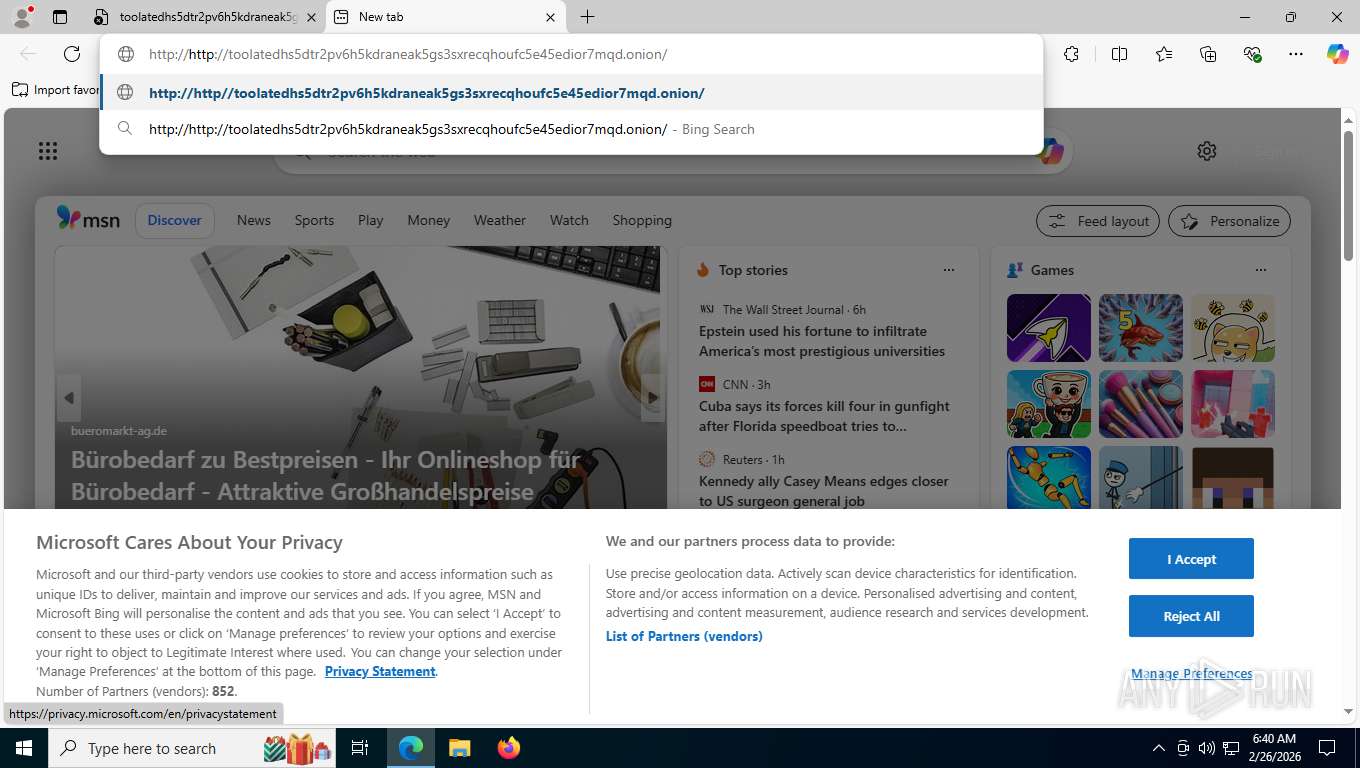Switch to the Watch tab
The width and height of the screenshot is (1360, 768).
click(569, 220)
